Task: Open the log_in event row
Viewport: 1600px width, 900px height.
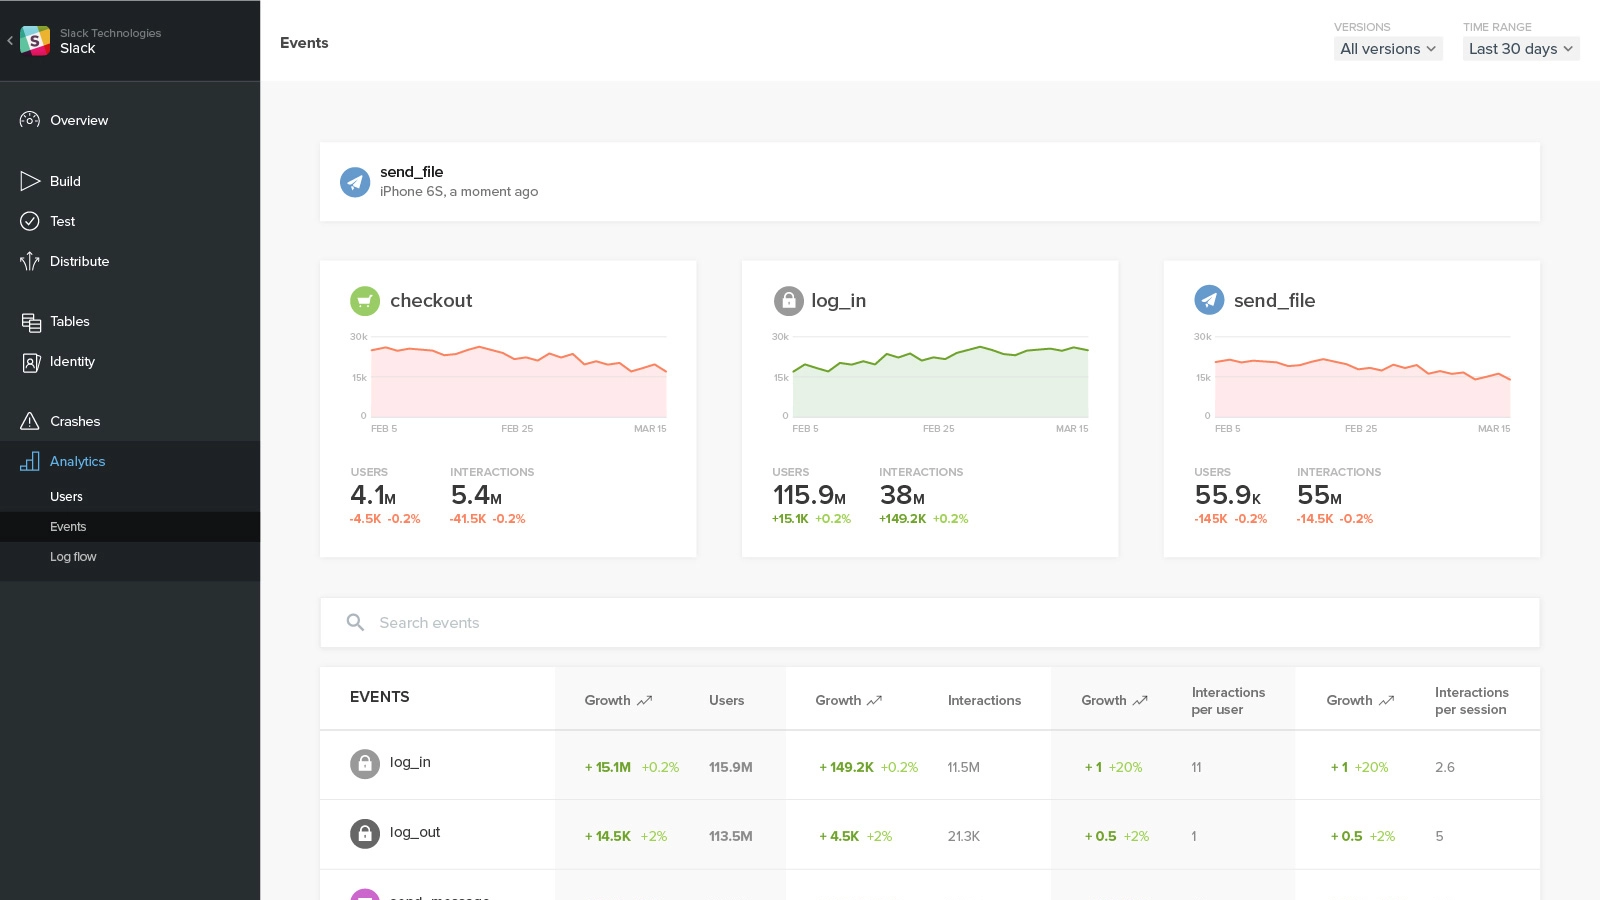Action: coord(410,763)
